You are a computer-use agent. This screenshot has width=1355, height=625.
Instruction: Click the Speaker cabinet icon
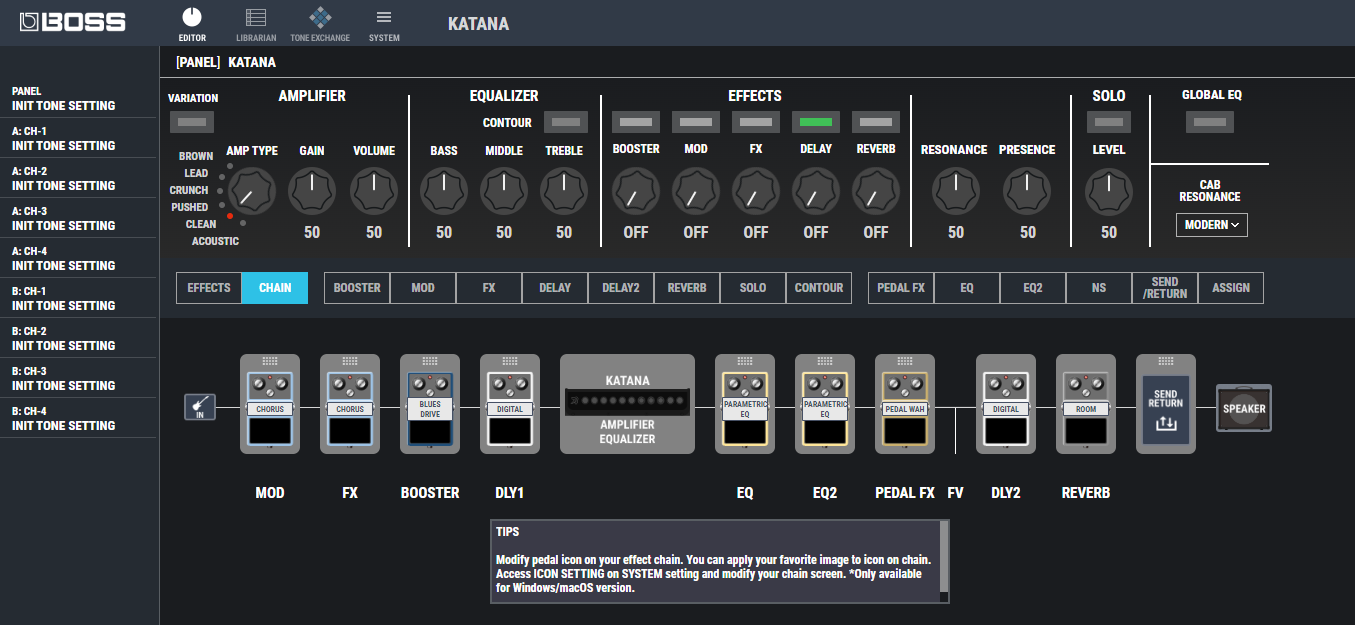[1244, 408]
